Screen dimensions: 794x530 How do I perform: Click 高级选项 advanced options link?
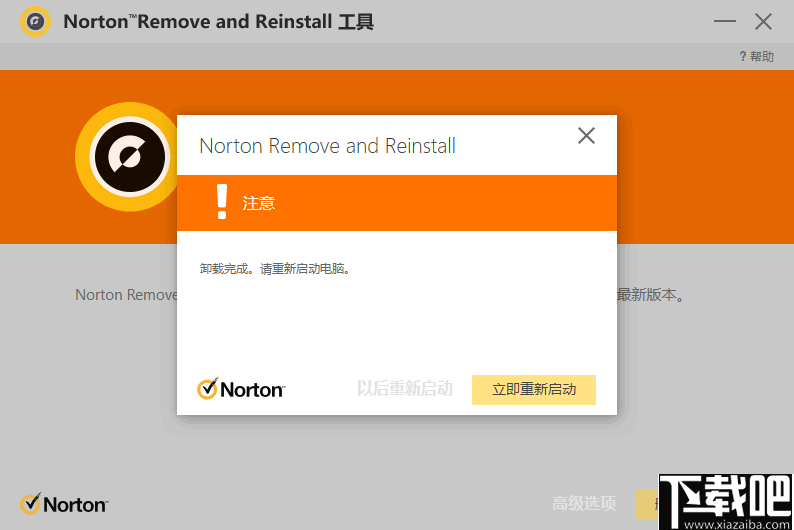point(584,503)
